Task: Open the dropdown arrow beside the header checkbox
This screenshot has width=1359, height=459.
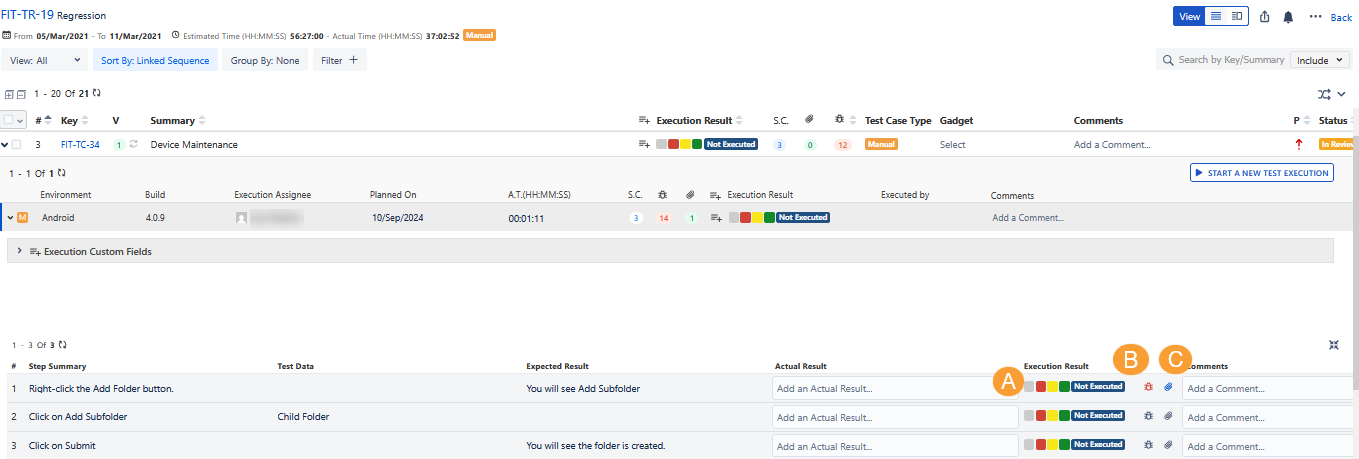Action: point(21,120)
